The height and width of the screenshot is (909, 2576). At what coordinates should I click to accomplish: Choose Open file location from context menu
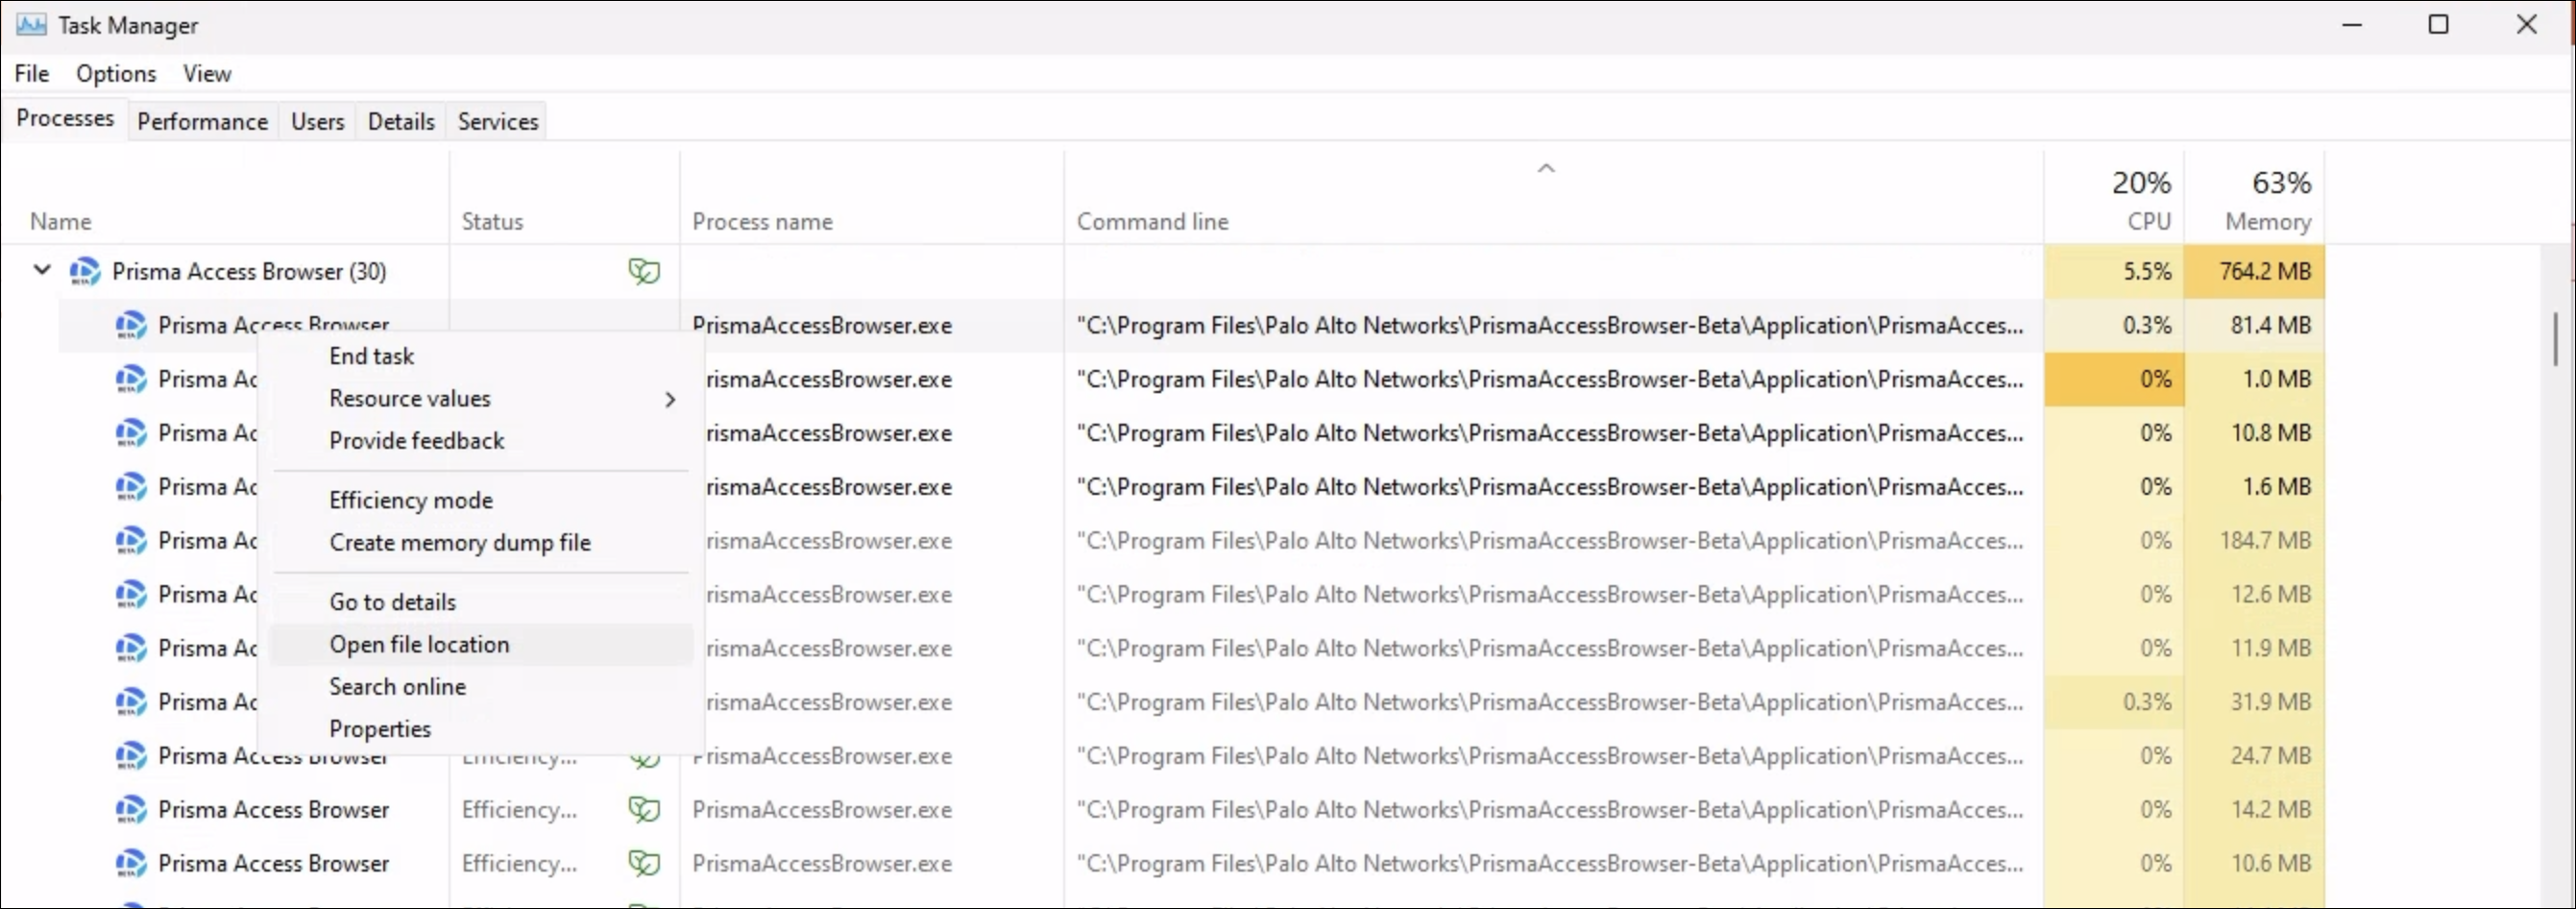pyautogui.click(x=419, y=645)
